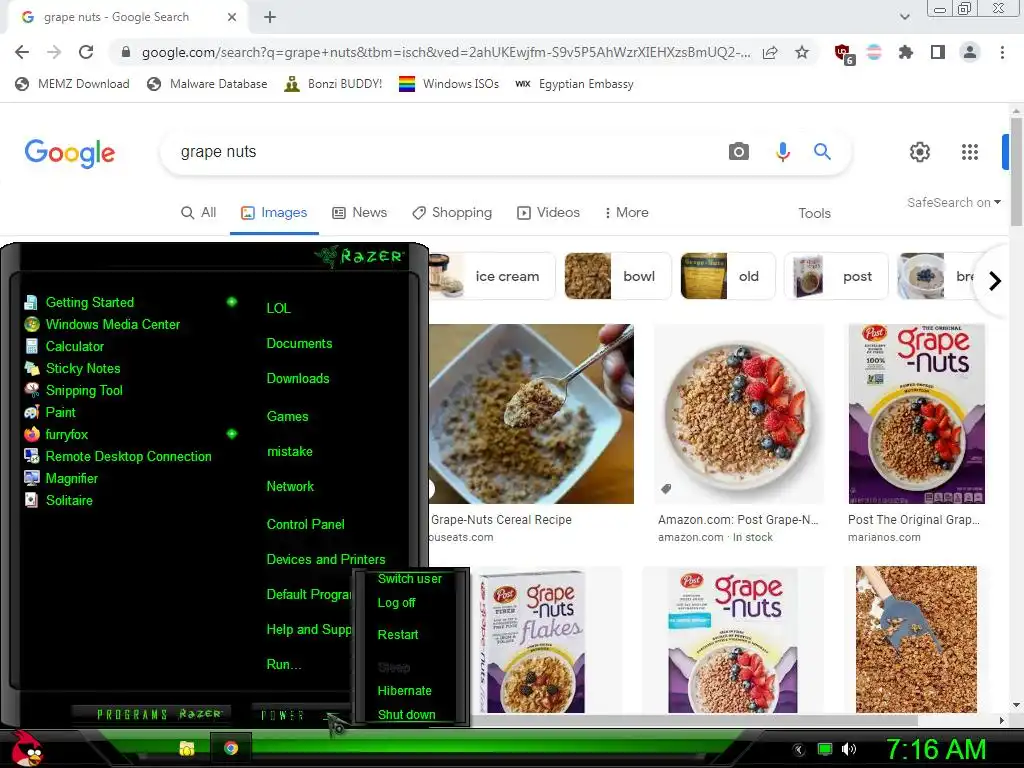Switch to the All results tab
1024x768 pixels.
[x=199, y=212]
